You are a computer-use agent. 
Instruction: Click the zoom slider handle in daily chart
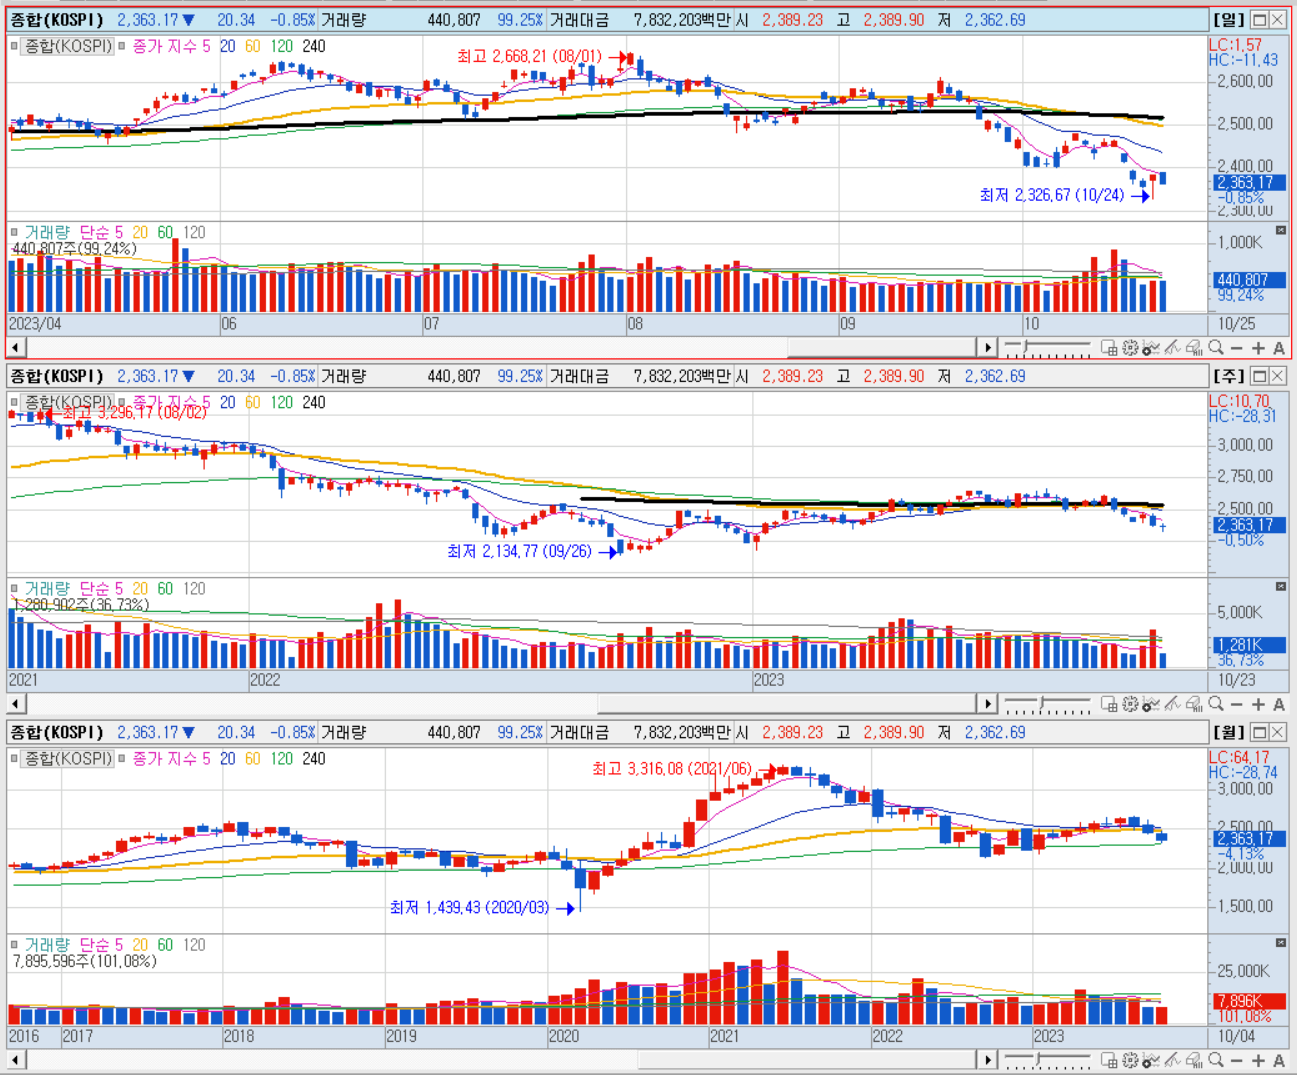pyautogui.click(x=1026, y=347)
